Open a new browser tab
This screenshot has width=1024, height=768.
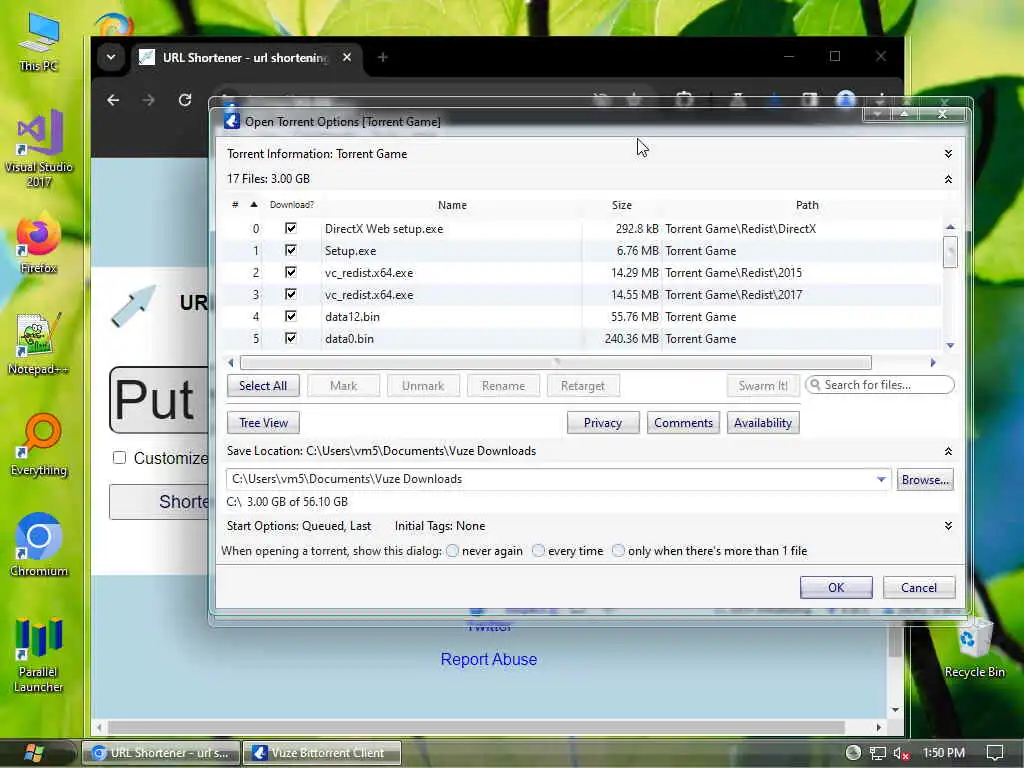(383, 57)
